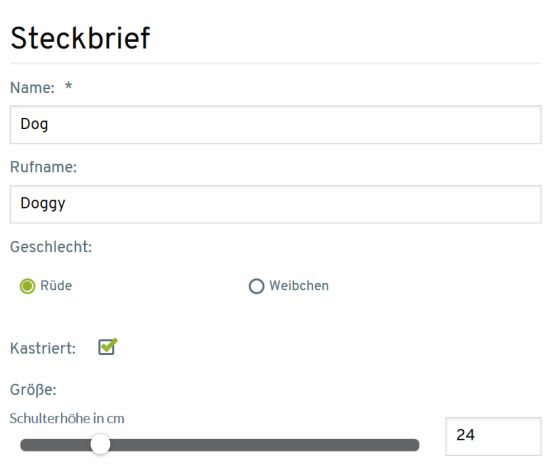The height and width of the screenshot is (471, 550).
Task: Select the Rüde radio button
Action: click(x=27, y=286)
